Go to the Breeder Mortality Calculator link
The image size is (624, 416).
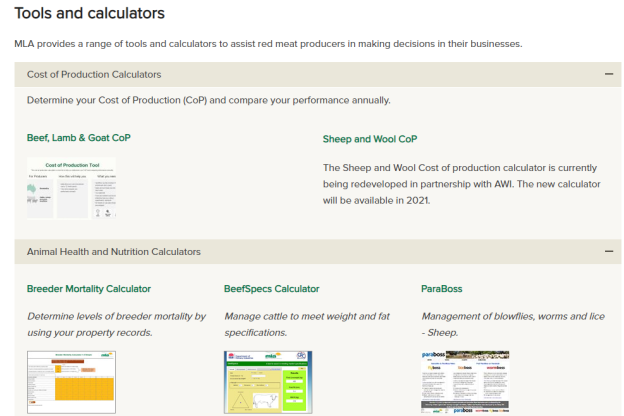89,289
